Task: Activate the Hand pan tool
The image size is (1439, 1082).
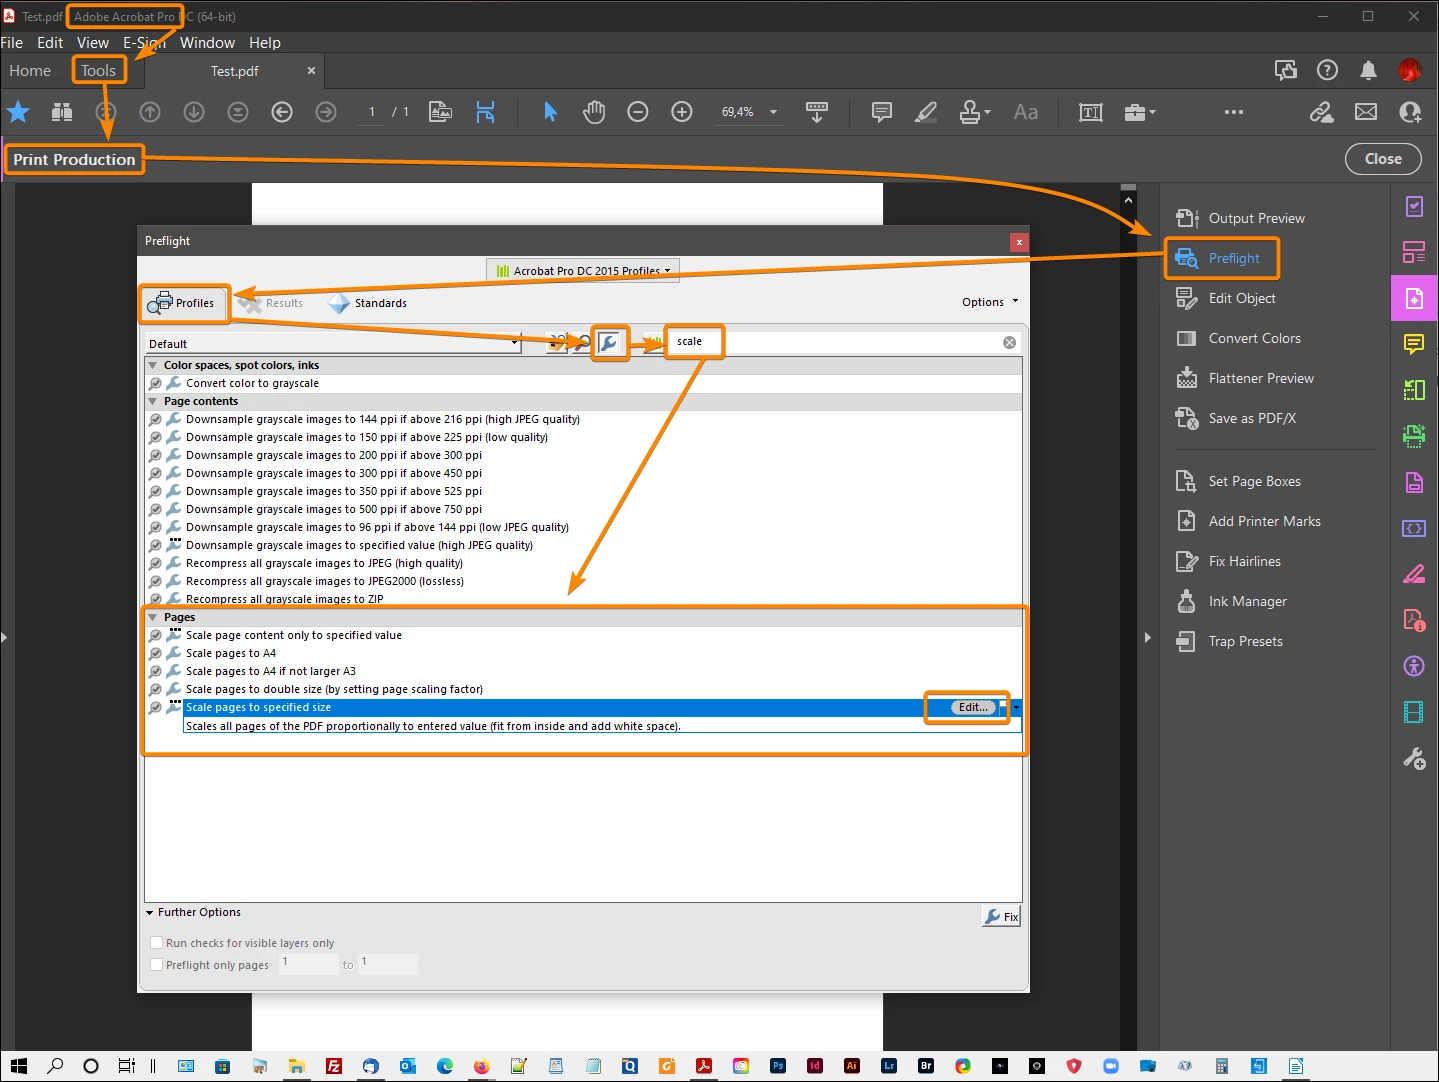Action: pos(594,112)
